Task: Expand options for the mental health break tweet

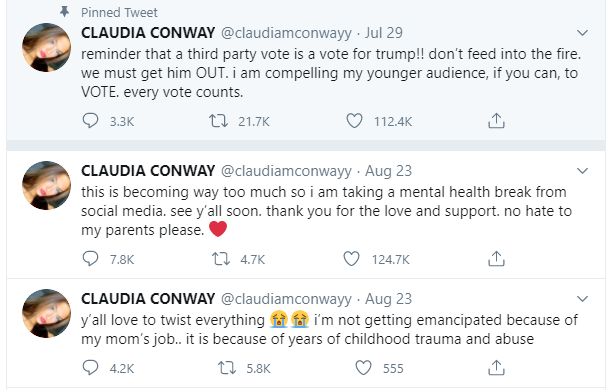Action: tap(582, 171)
